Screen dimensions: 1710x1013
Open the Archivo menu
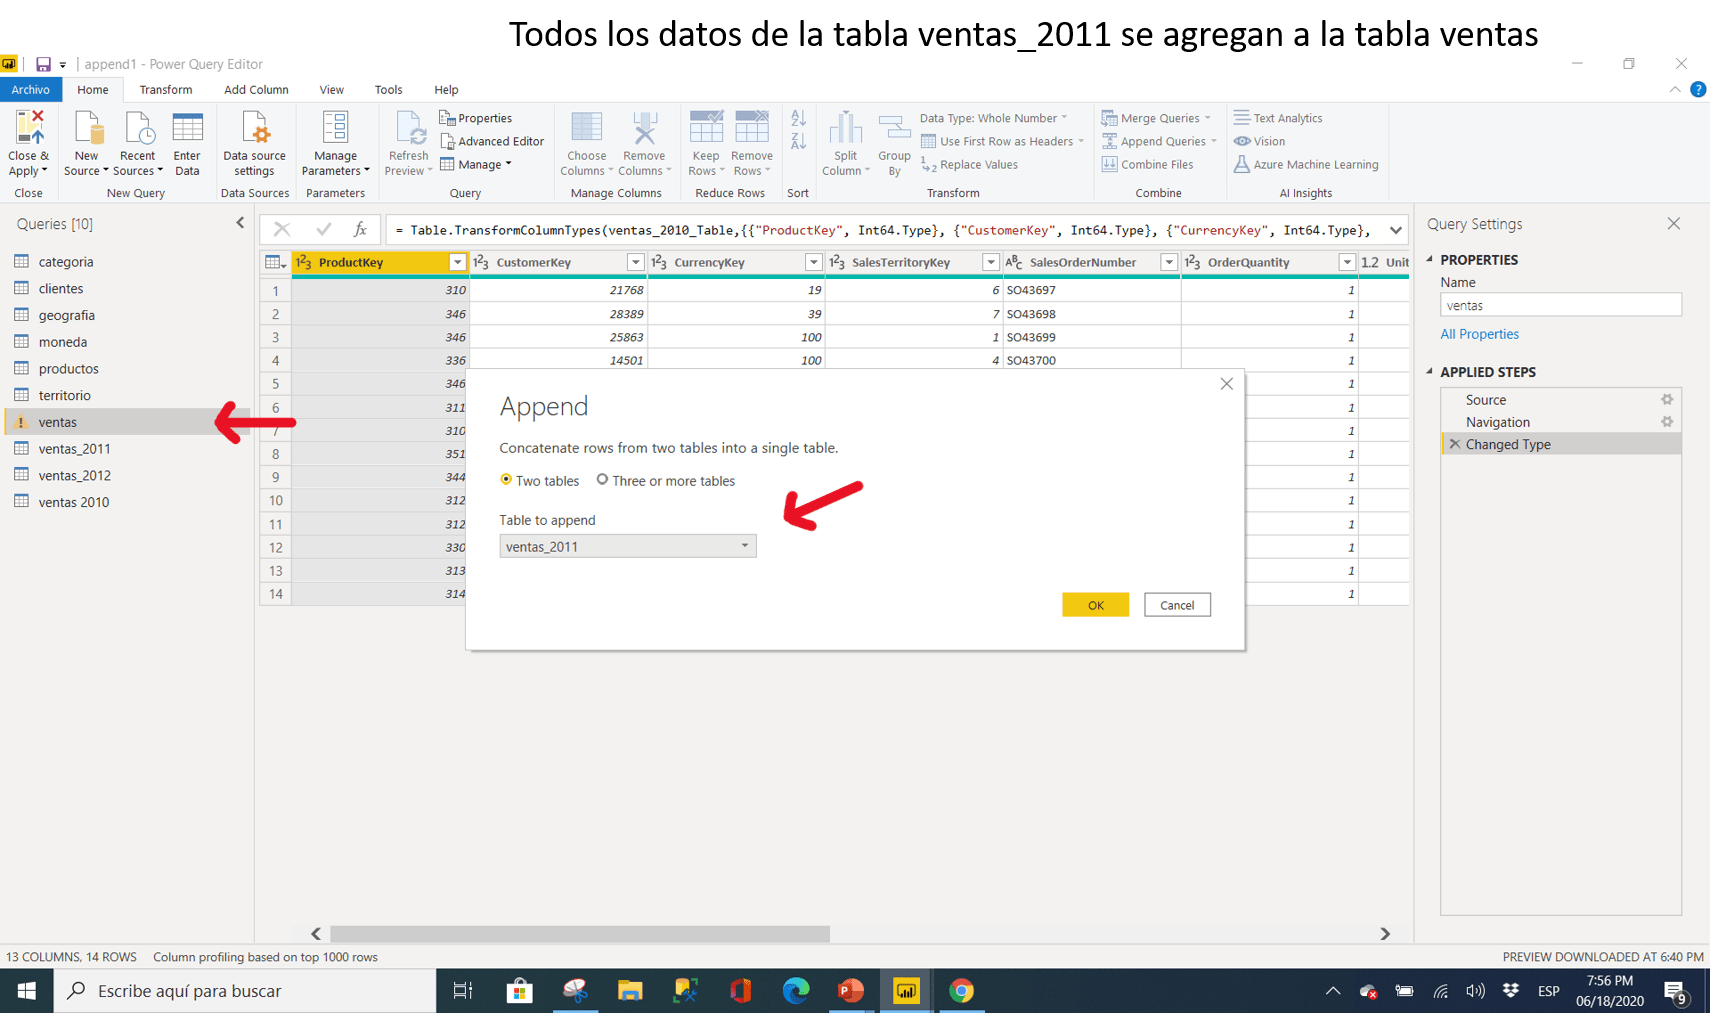coord(31,89)
